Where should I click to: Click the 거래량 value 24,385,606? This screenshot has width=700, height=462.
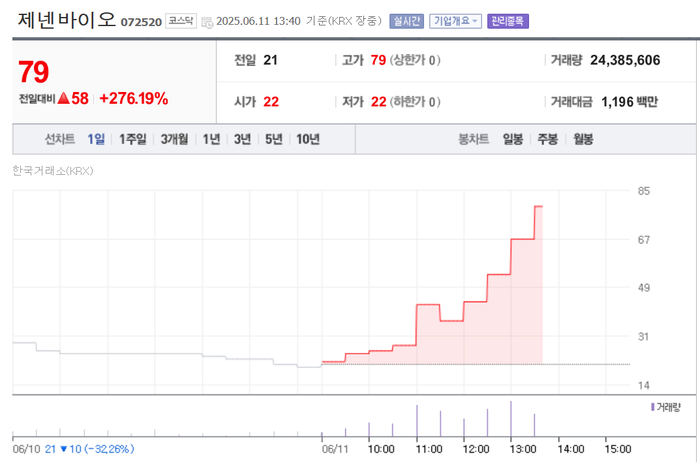[625, 60]
